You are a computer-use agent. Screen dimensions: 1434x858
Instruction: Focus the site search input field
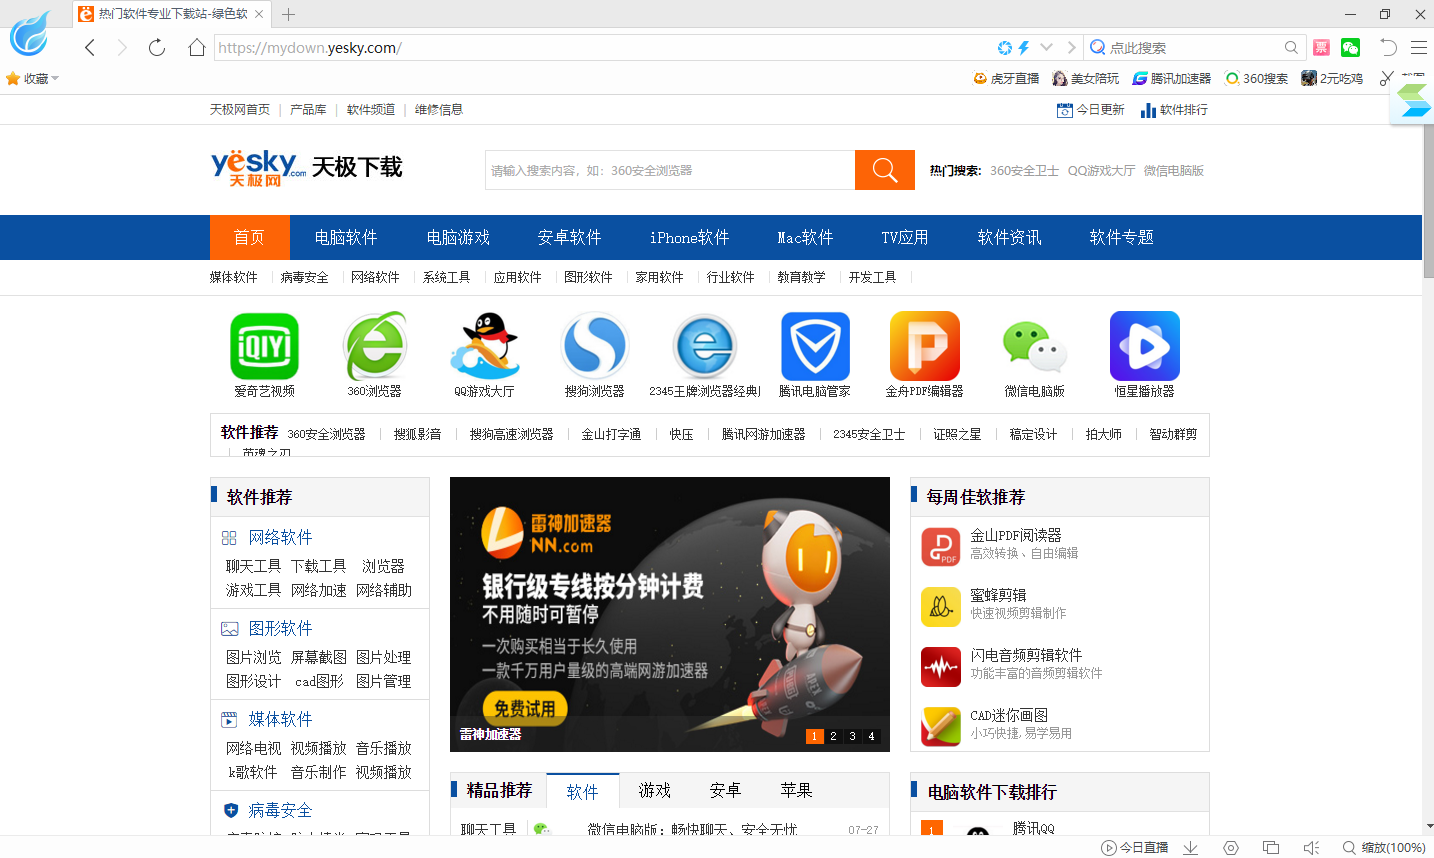670,170
